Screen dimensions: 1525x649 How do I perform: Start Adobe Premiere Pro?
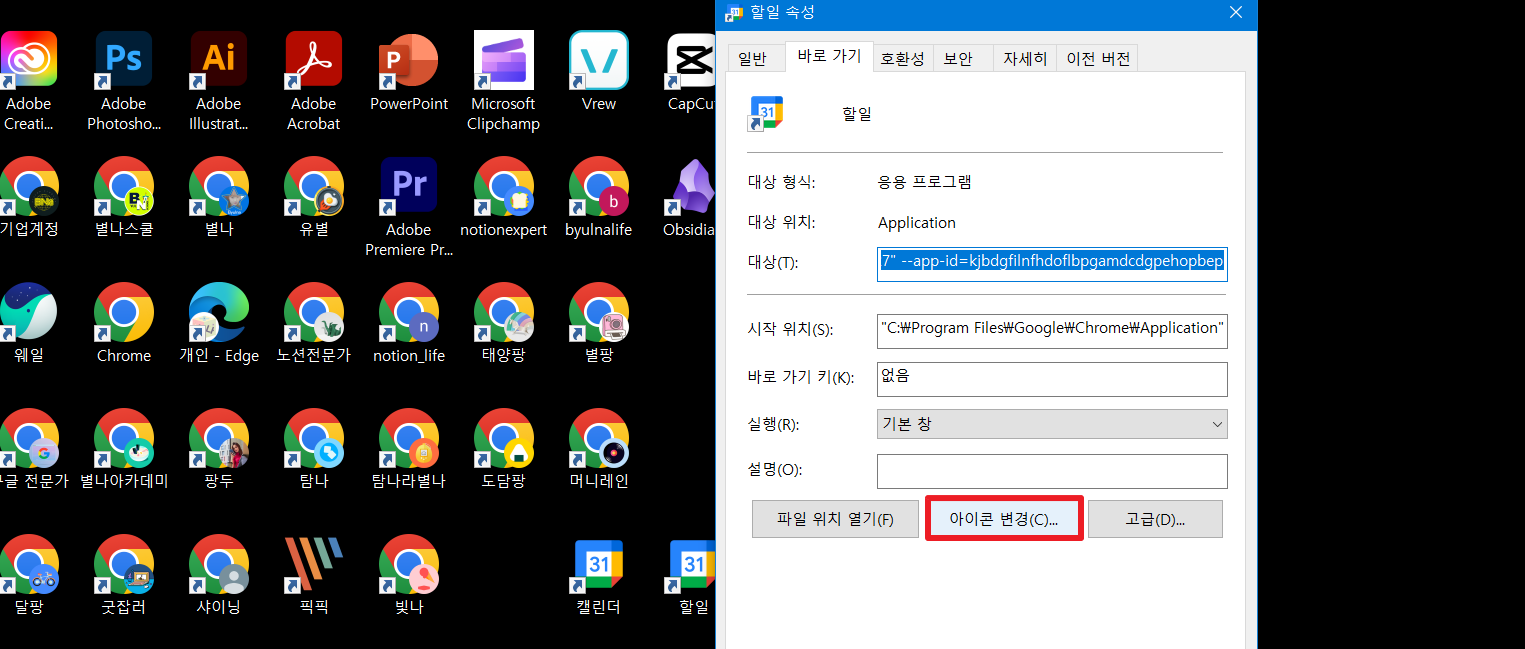tap(408, 185)
